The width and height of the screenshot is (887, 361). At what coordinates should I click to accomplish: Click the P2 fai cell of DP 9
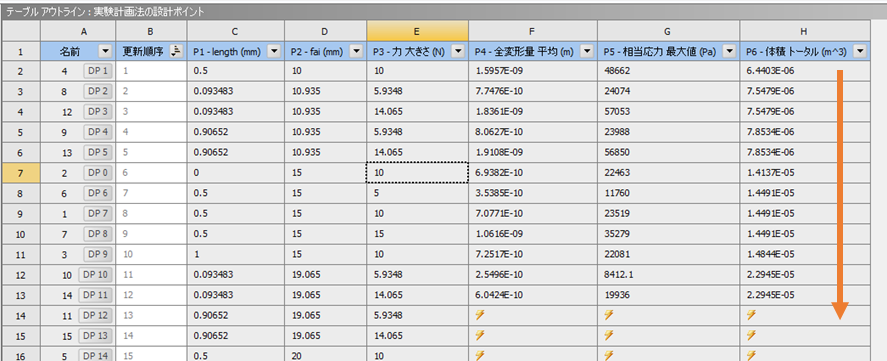[x=326, y=254]
